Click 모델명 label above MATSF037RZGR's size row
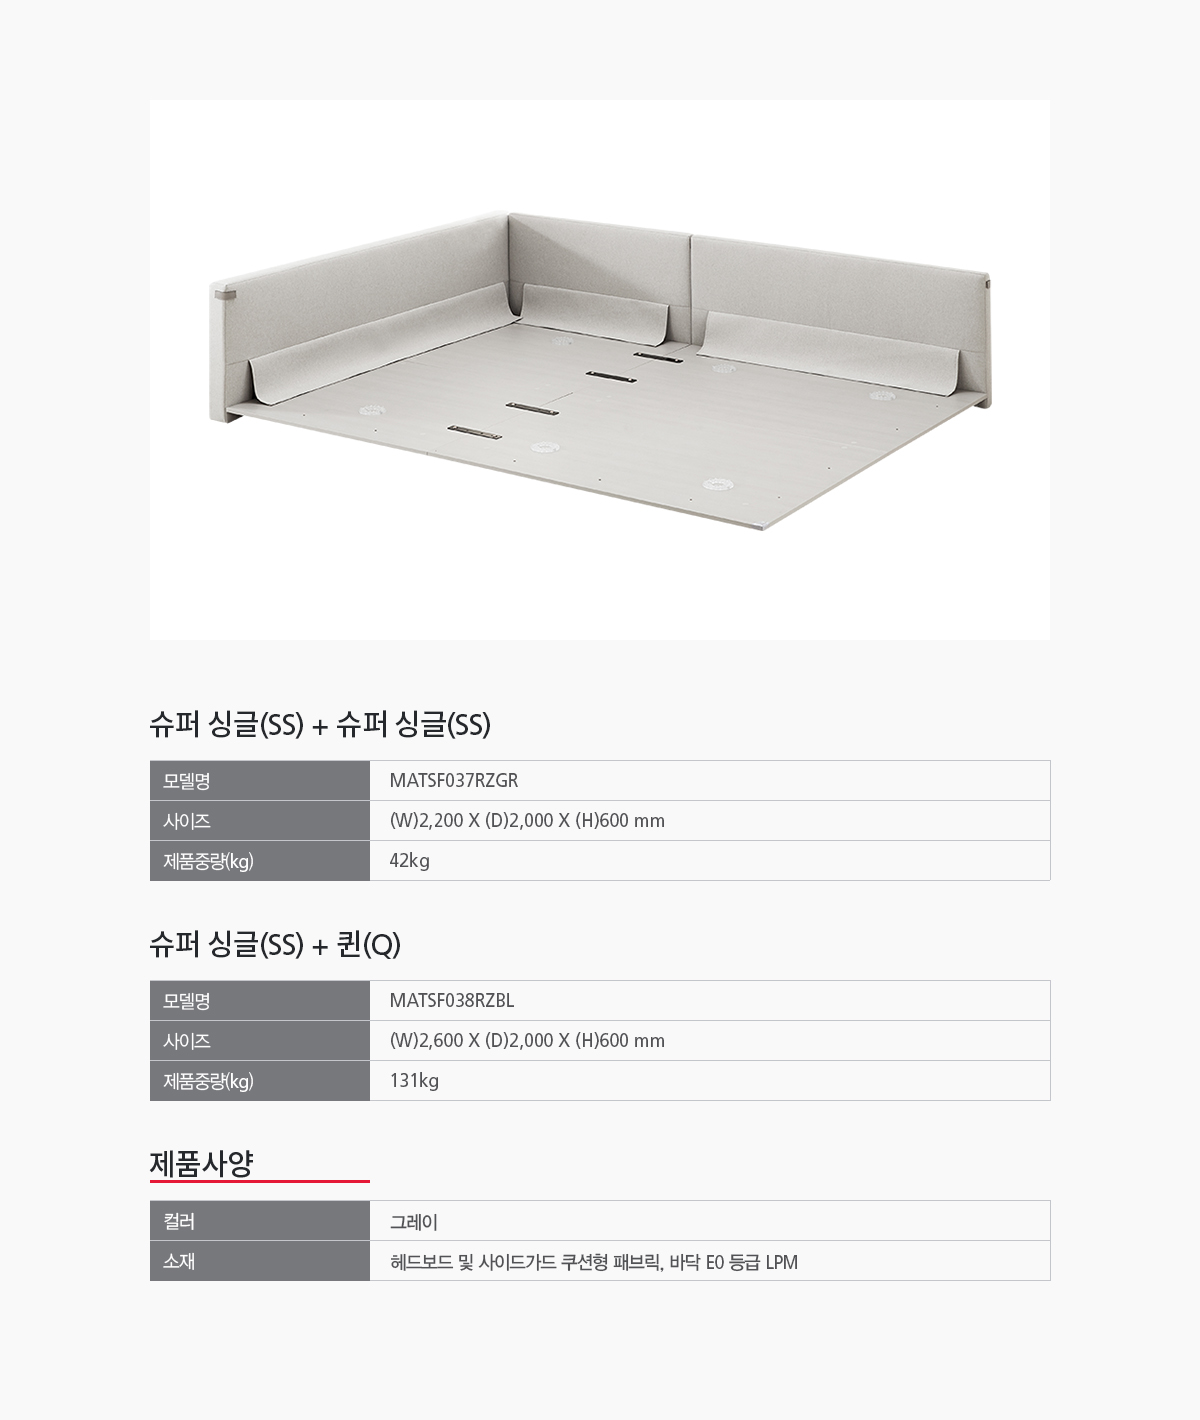1200x1420 pixels. coord(187,781)
